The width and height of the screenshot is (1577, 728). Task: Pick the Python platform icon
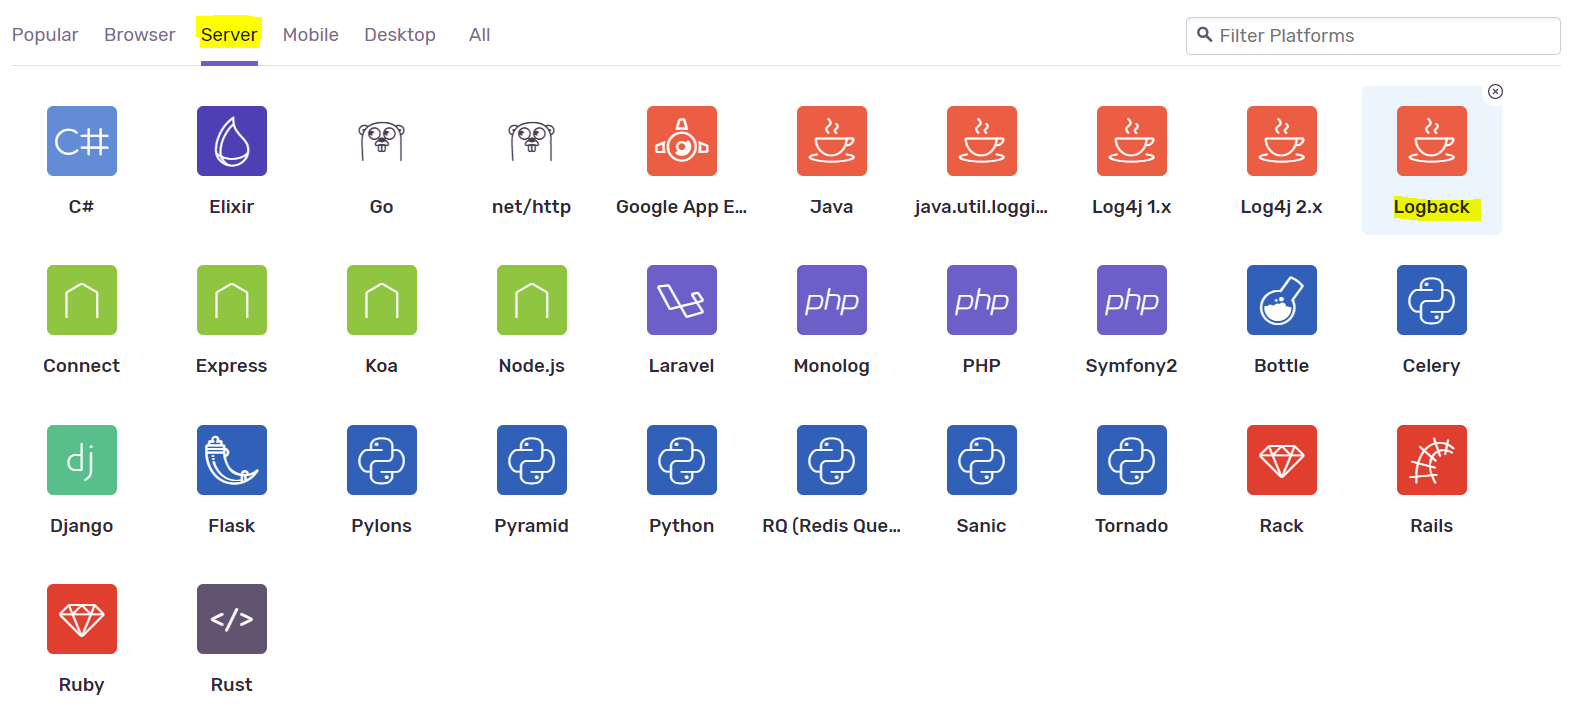point(682,460)
